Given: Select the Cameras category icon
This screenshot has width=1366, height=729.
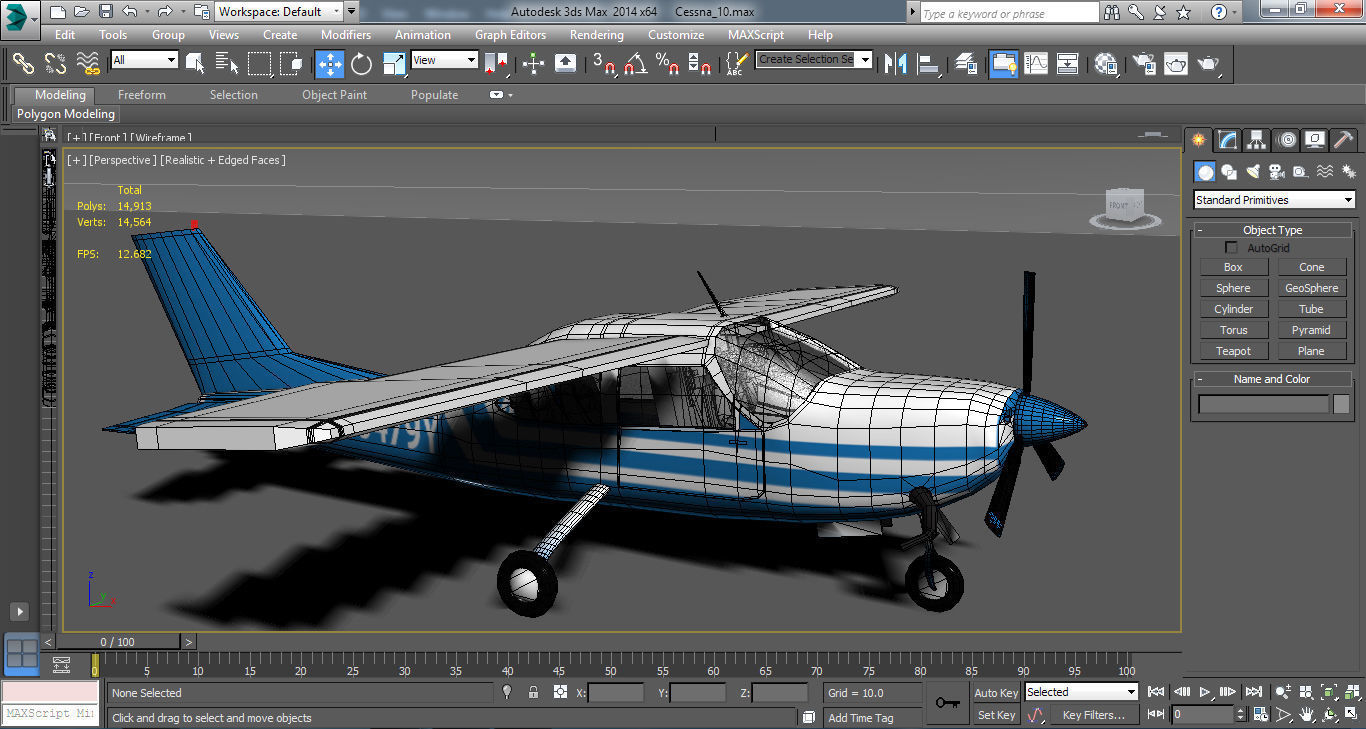Looking at the screenshot, I should point(1277,172).
